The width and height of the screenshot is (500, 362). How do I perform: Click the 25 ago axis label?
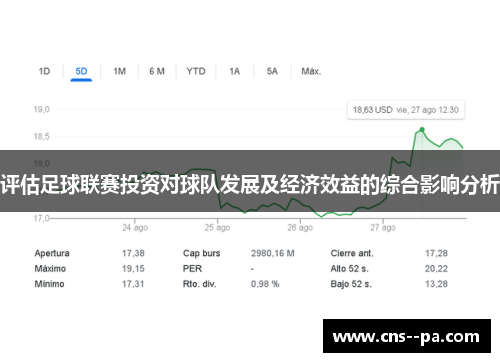[x=217, y=228]
